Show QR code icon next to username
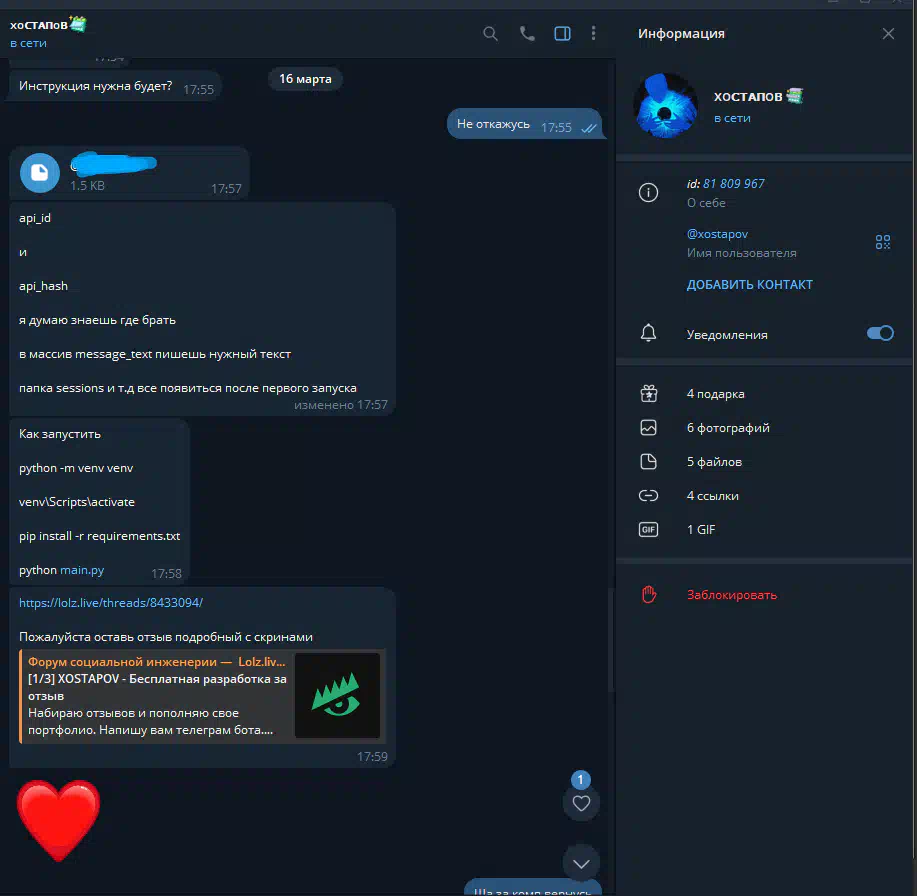917x896 pixels. coord(882,242)
